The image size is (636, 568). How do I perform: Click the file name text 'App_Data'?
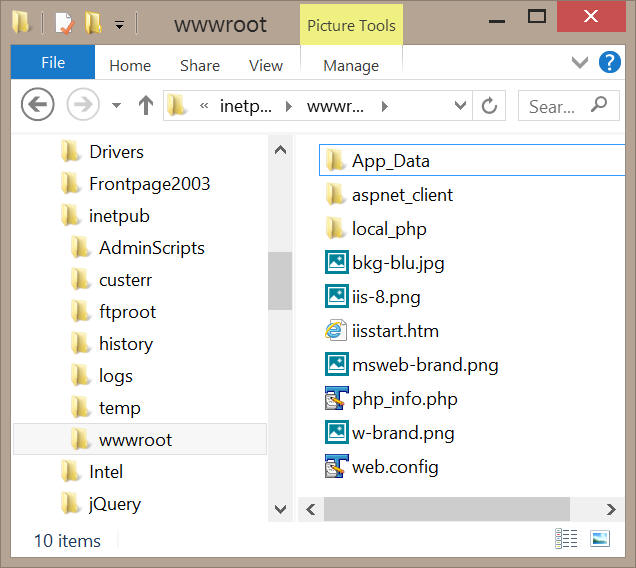tap(391, 161)
